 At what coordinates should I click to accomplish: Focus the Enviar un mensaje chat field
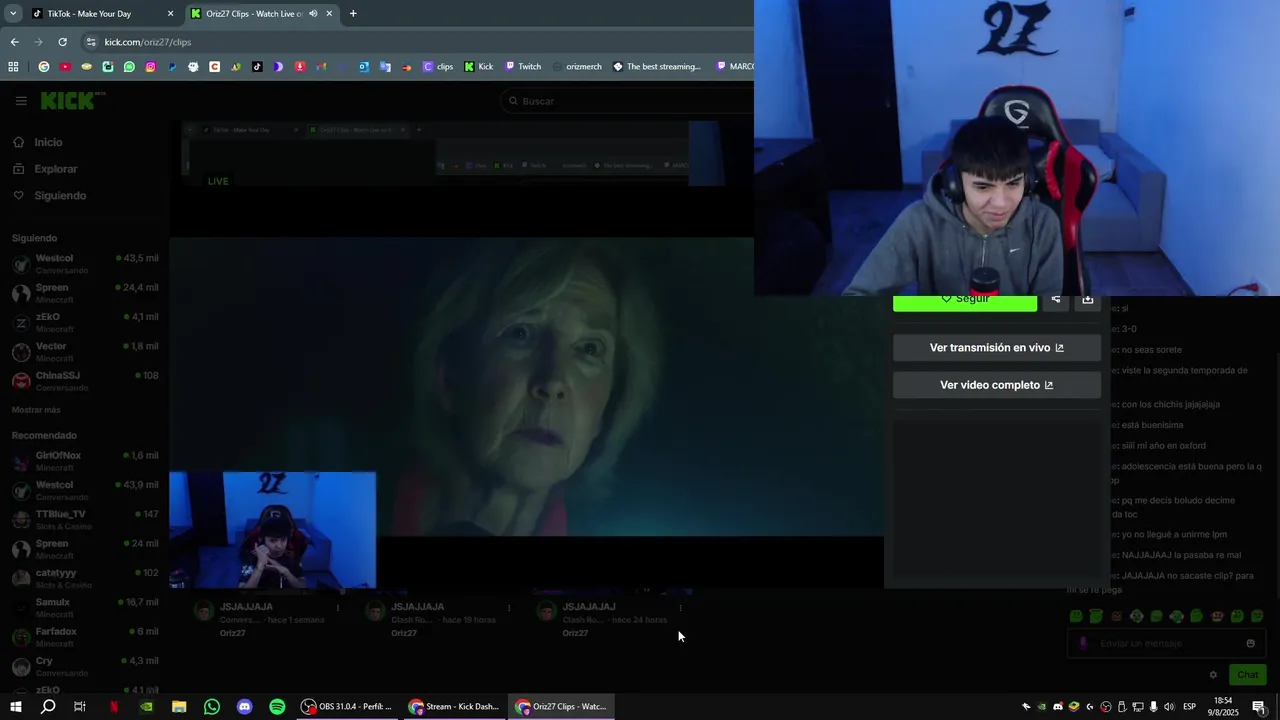point(1165,644)
